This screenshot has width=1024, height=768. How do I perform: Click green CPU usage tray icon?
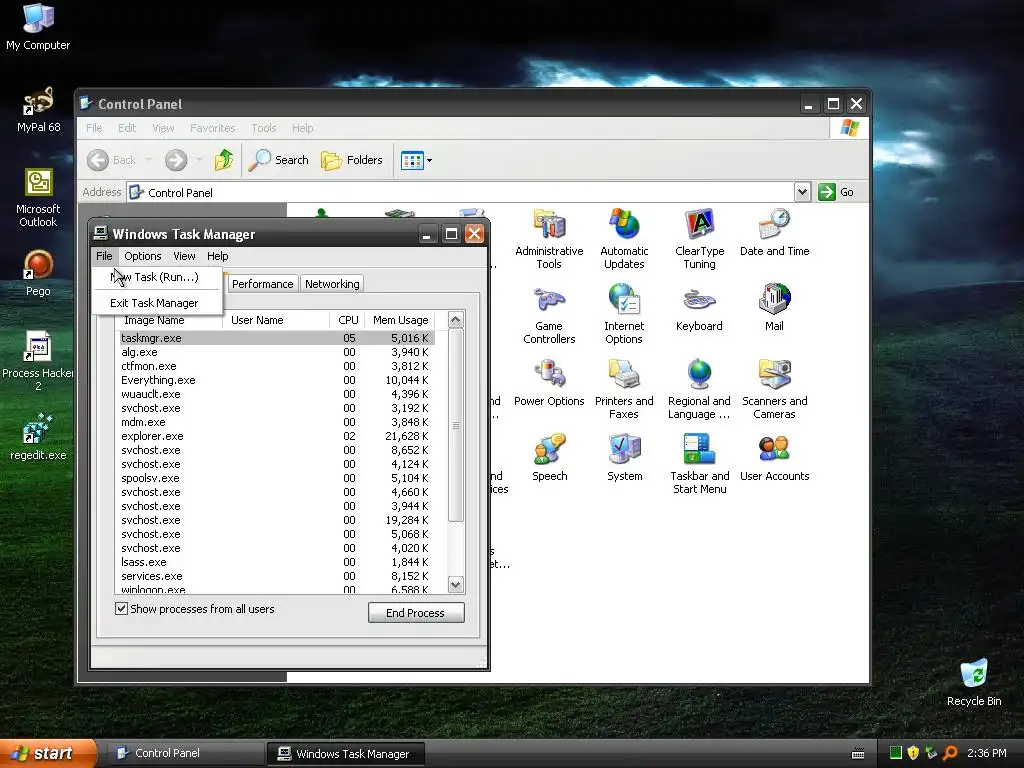(x=896, y=753)
